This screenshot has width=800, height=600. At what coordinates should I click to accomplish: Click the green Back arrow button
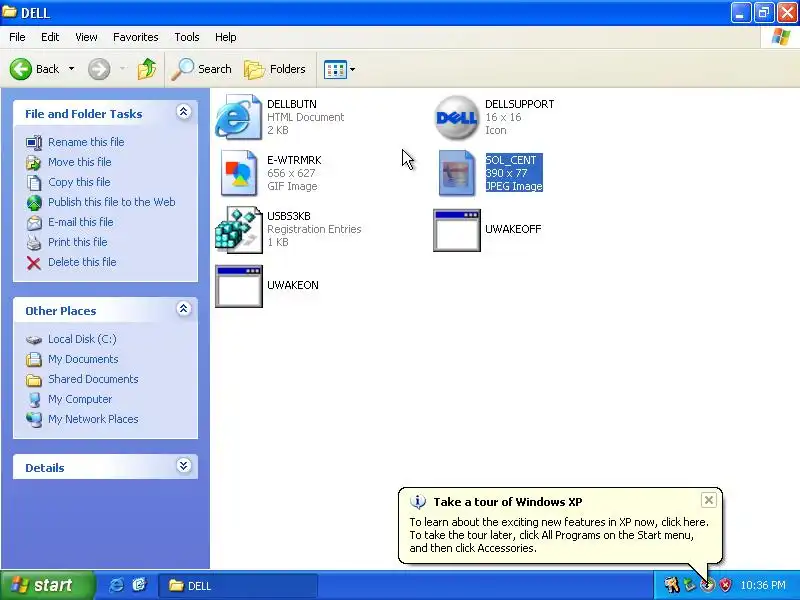pyautogui.click(x=21, y=69)
